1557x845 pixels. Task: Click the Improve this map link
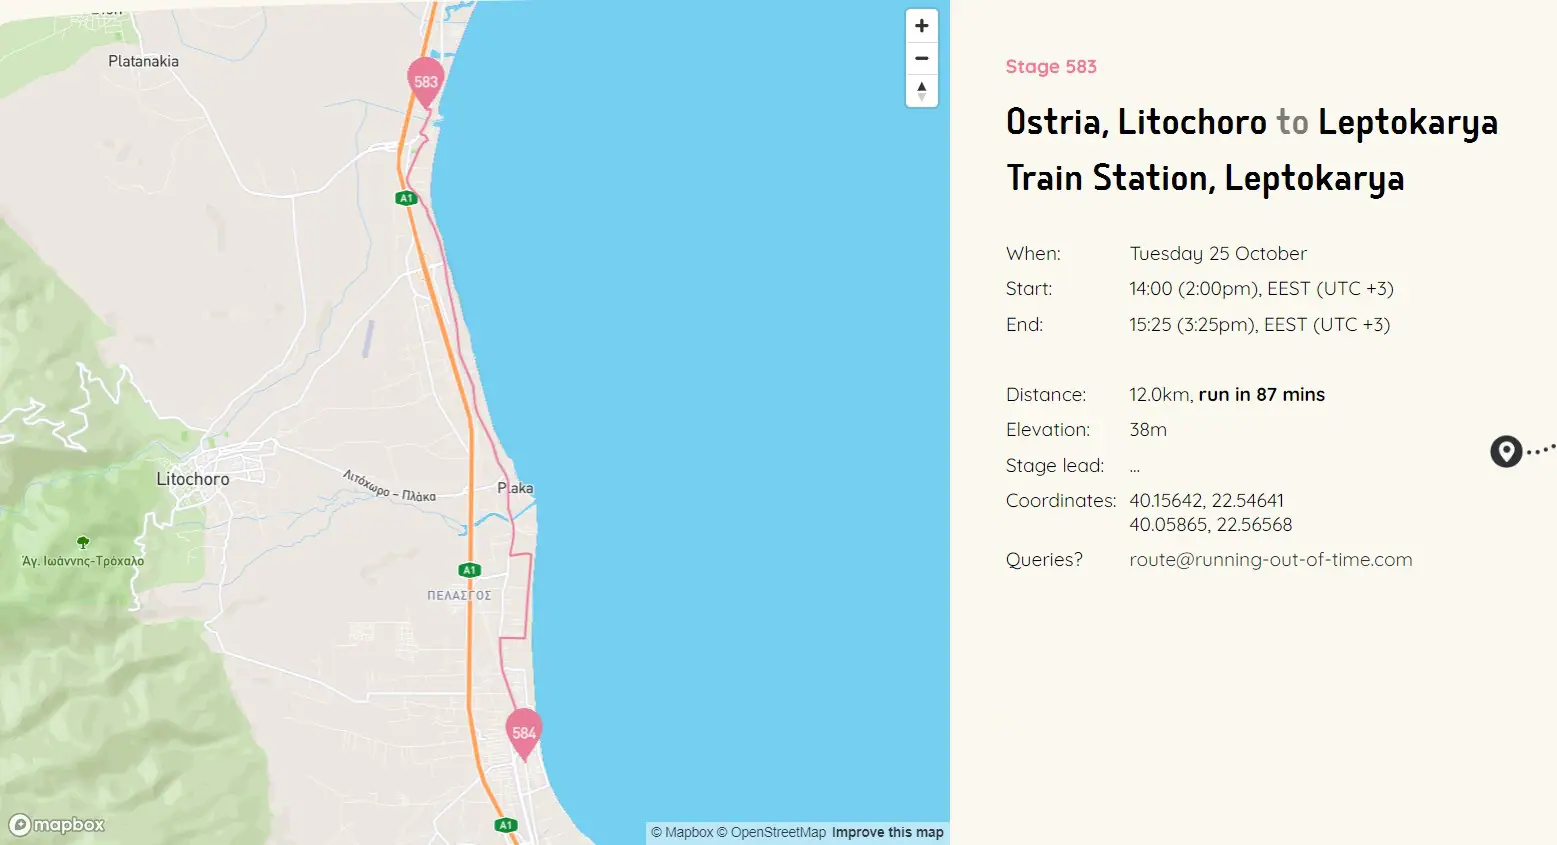[x=887, y=832]
